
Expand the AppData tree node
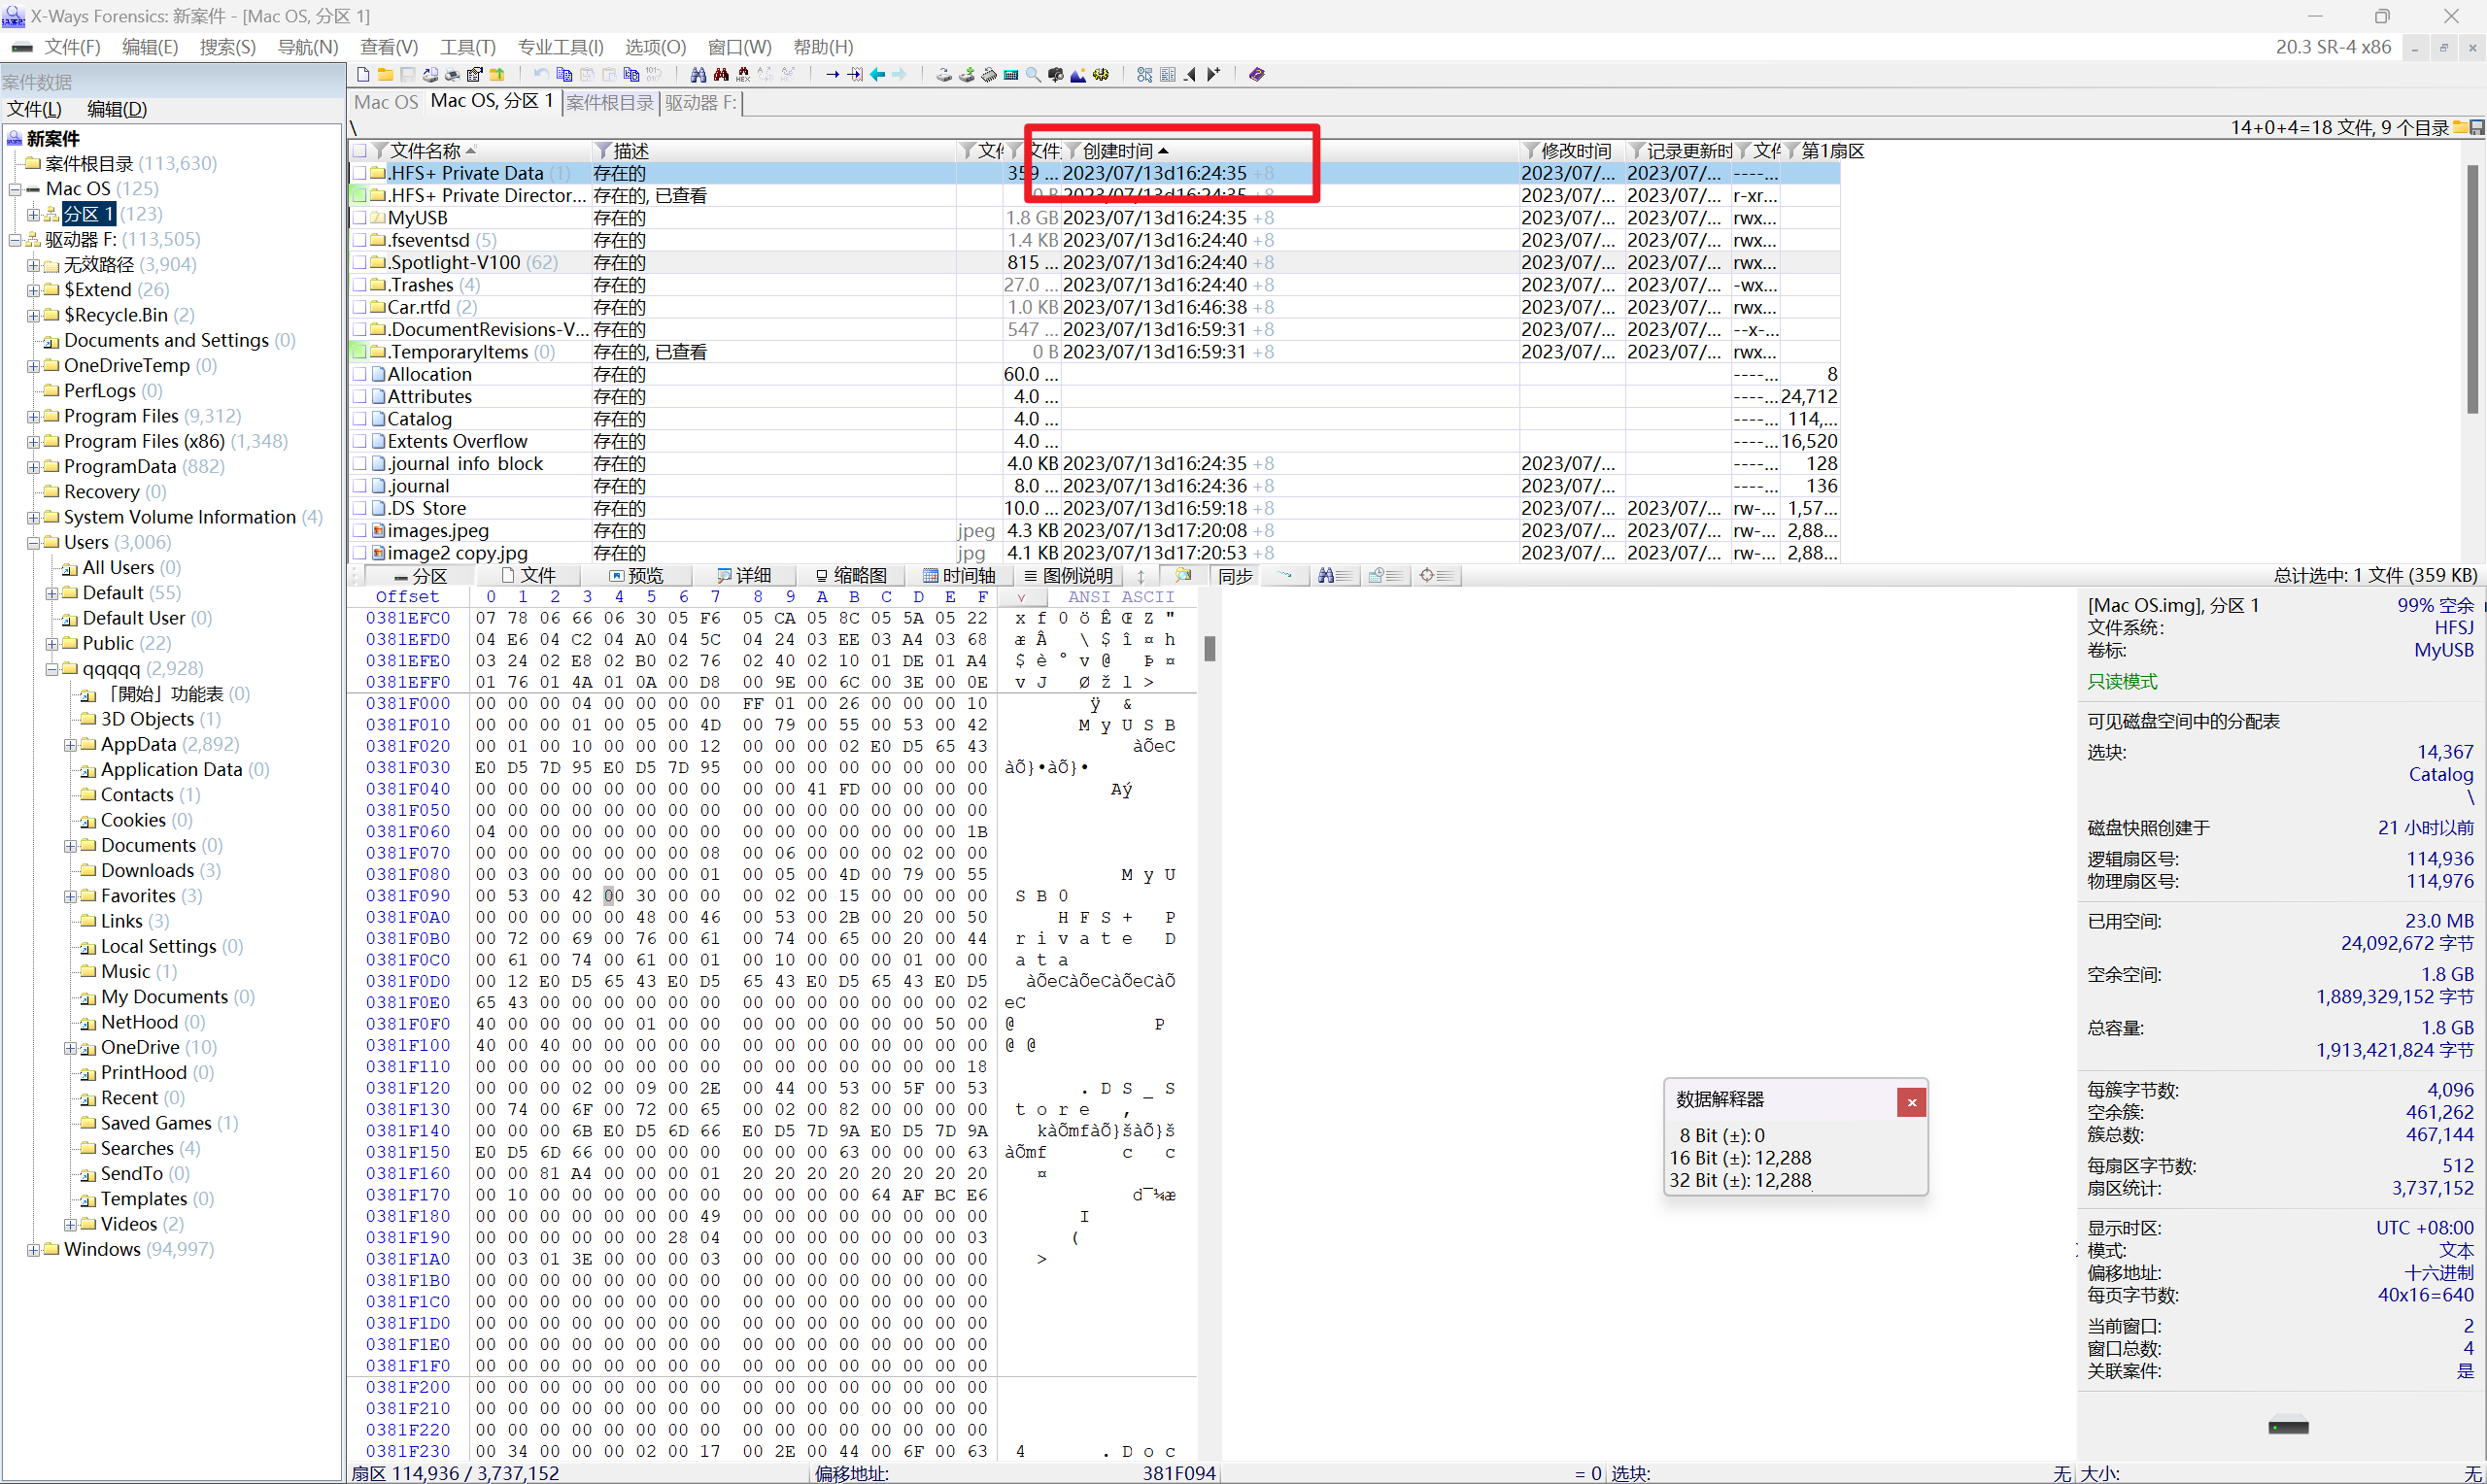(70, 745)
